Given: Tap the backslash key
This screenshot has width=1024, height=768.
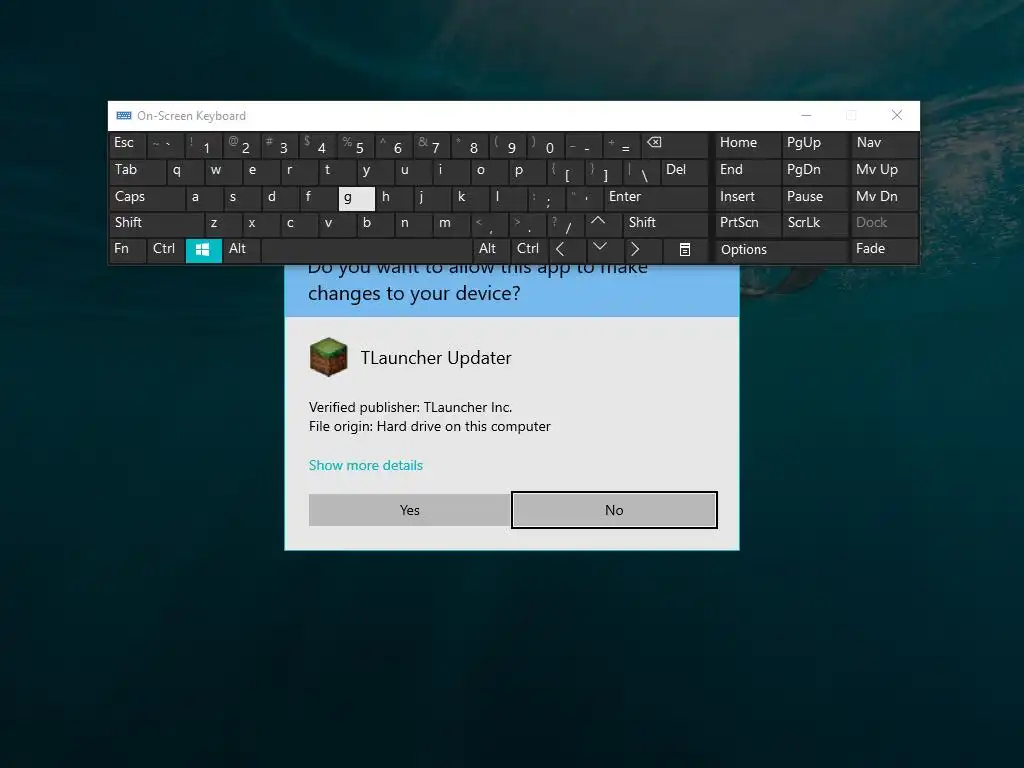Looking at the screenshot, I should (x=641, y=171).
